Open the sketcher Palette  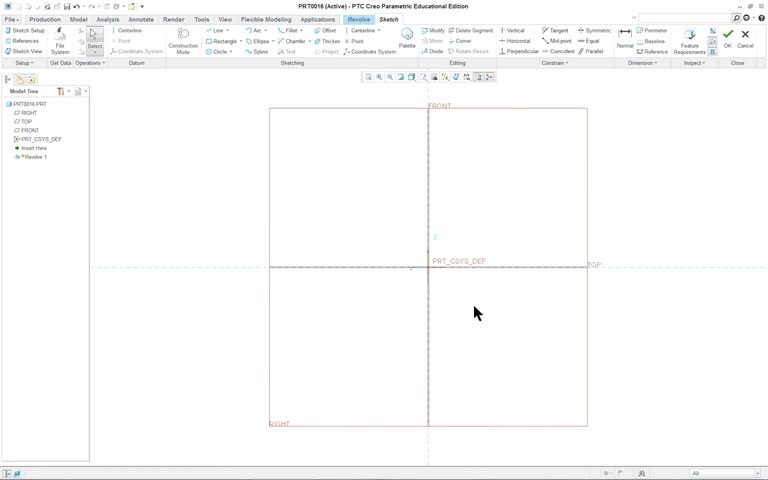pyautogui.click(x=407, y=38)
